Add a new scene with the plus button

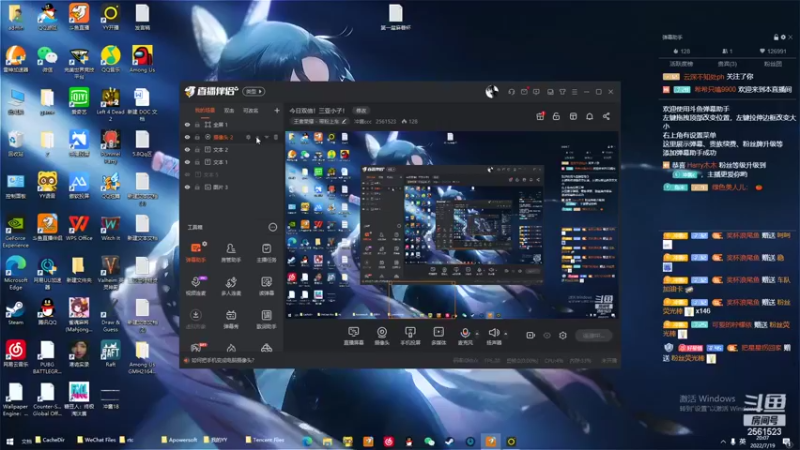277,110
